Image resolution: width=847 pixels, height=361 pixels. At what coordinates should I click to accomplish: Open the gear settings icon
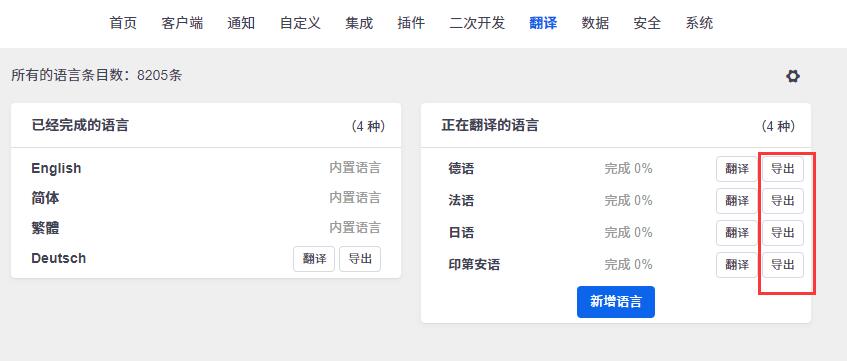pos(792,76)
